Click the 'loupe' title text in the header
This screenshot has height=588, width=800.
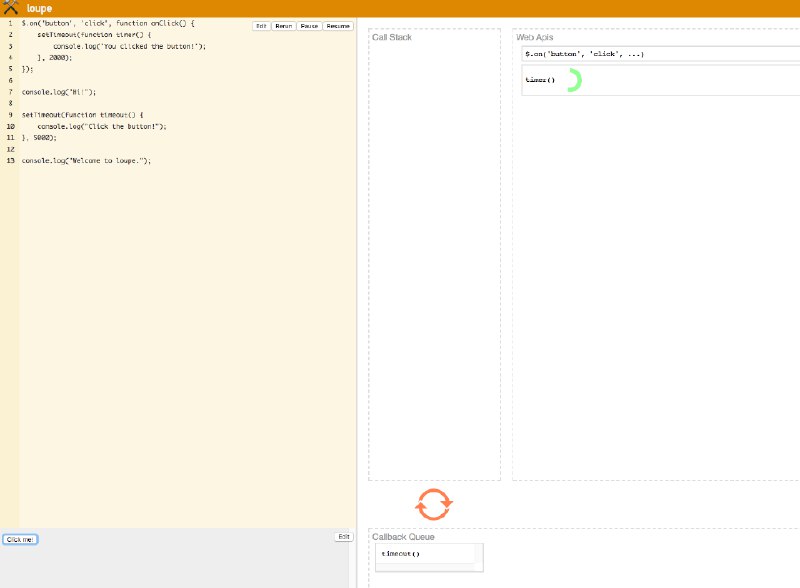[39, 8]
